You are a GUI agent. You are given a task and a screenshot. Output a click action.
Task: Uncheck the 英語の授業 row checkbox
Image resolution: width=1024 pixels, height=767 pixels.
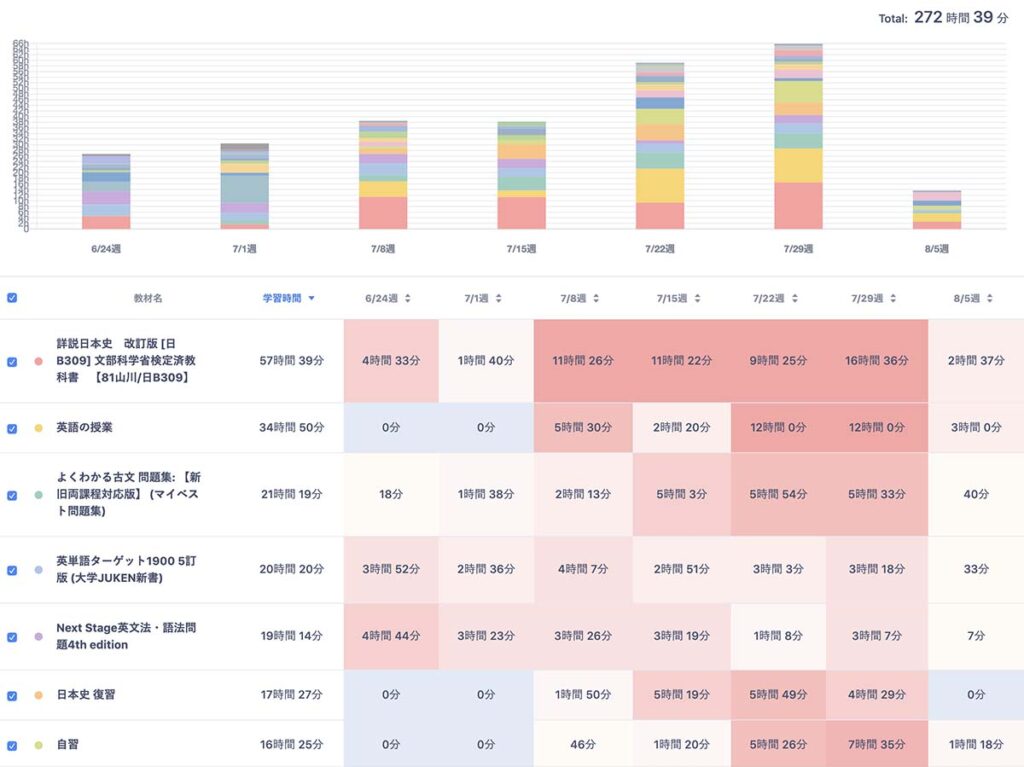(12, 428)
